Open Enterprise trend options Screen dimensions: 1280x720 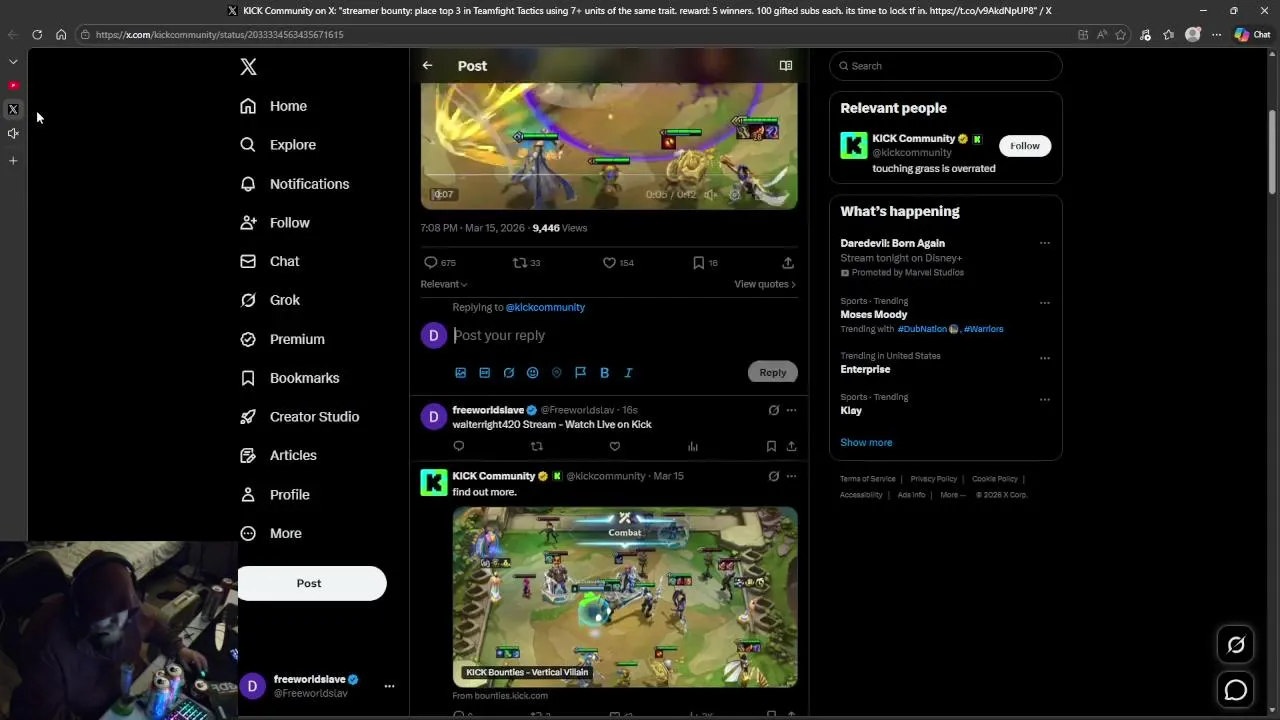[x=1045, y=358]
